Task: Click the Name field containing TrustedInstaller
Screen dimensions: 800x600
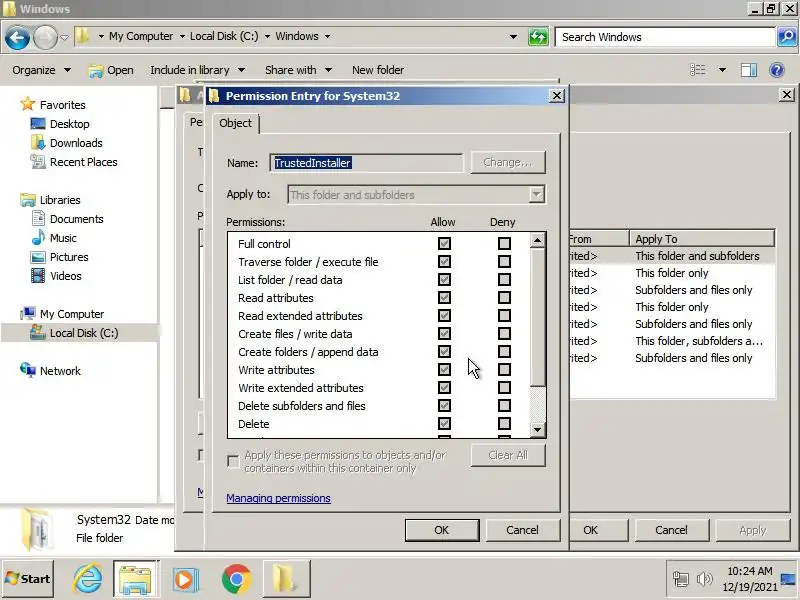Action: tap(366, 163)
